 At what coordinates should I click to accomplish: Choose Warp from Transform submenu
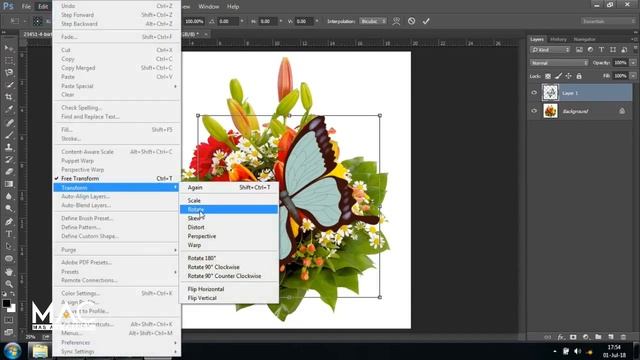click(229, 245)
